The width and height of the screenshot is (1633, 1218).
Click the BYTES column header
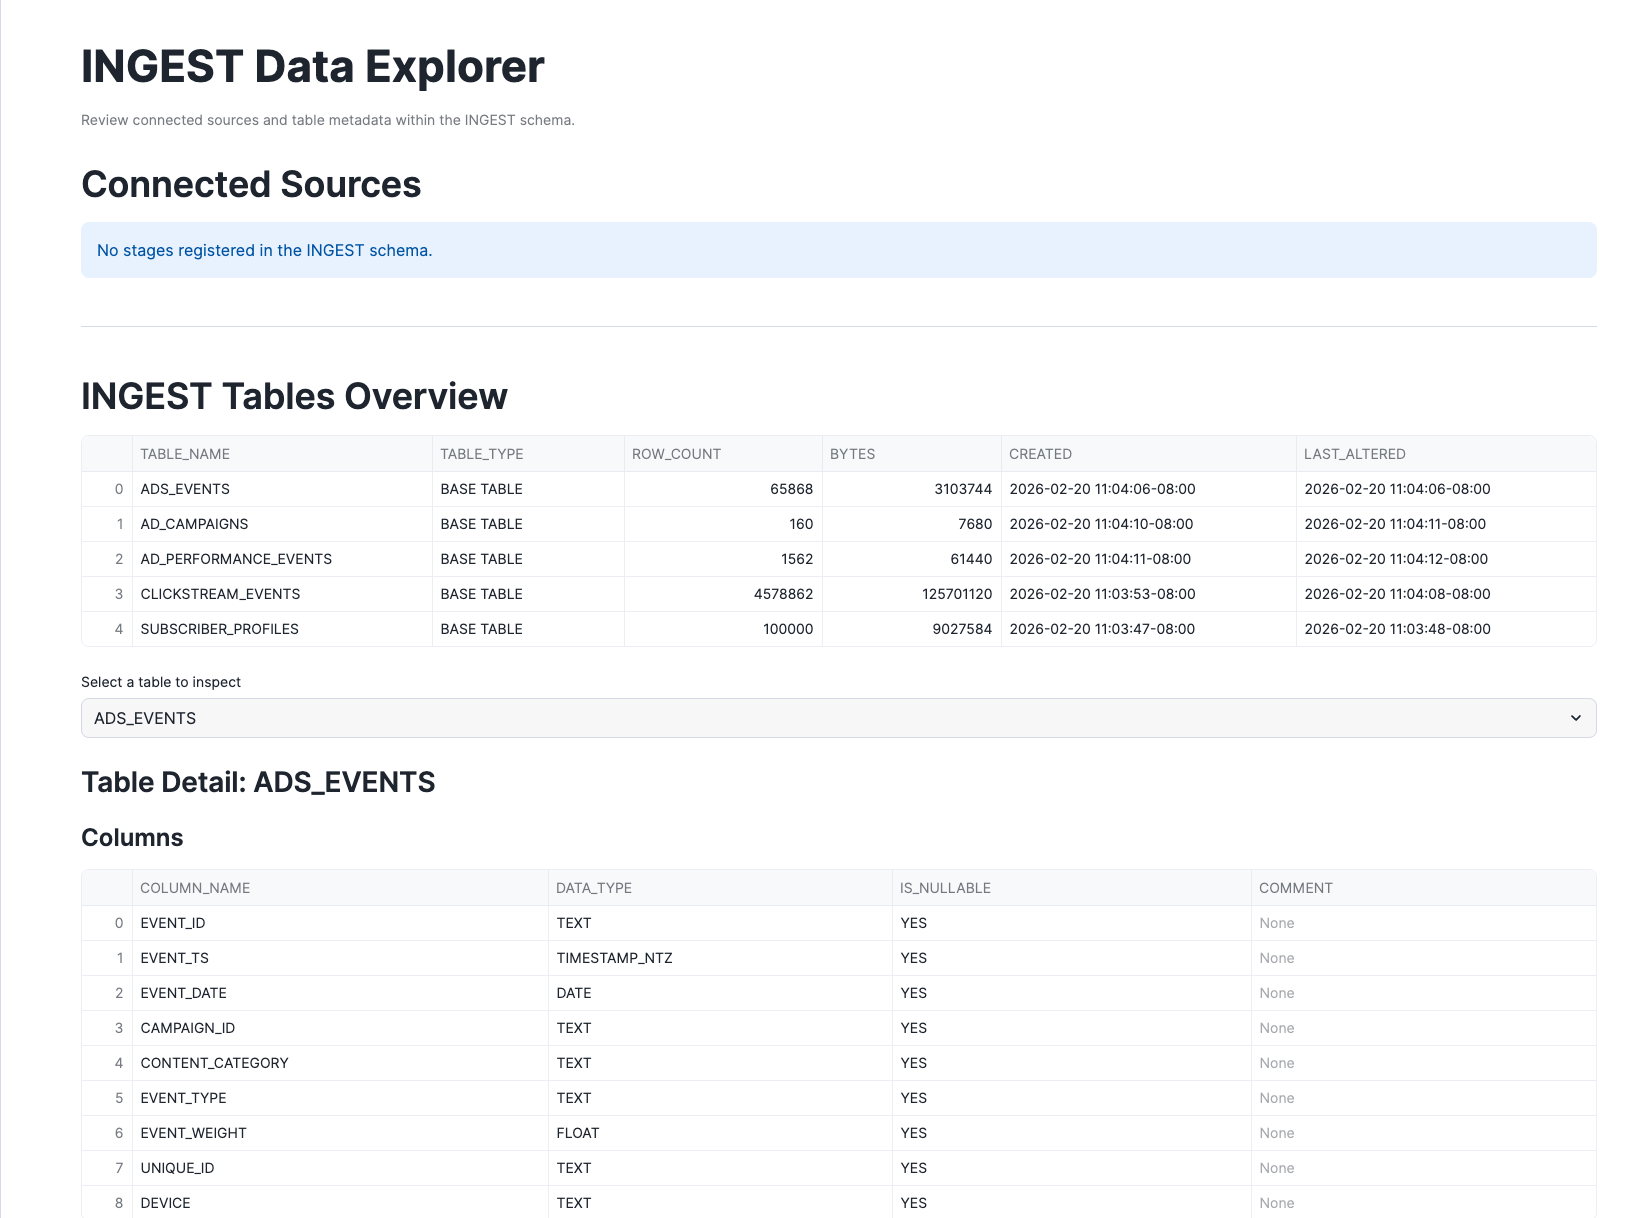pos(848,453)
